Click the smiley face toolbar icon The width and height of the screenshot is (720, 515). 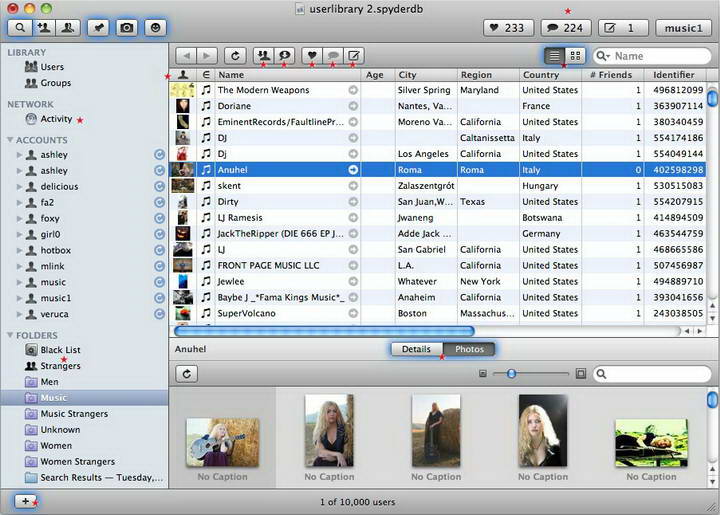pos(156,28)
